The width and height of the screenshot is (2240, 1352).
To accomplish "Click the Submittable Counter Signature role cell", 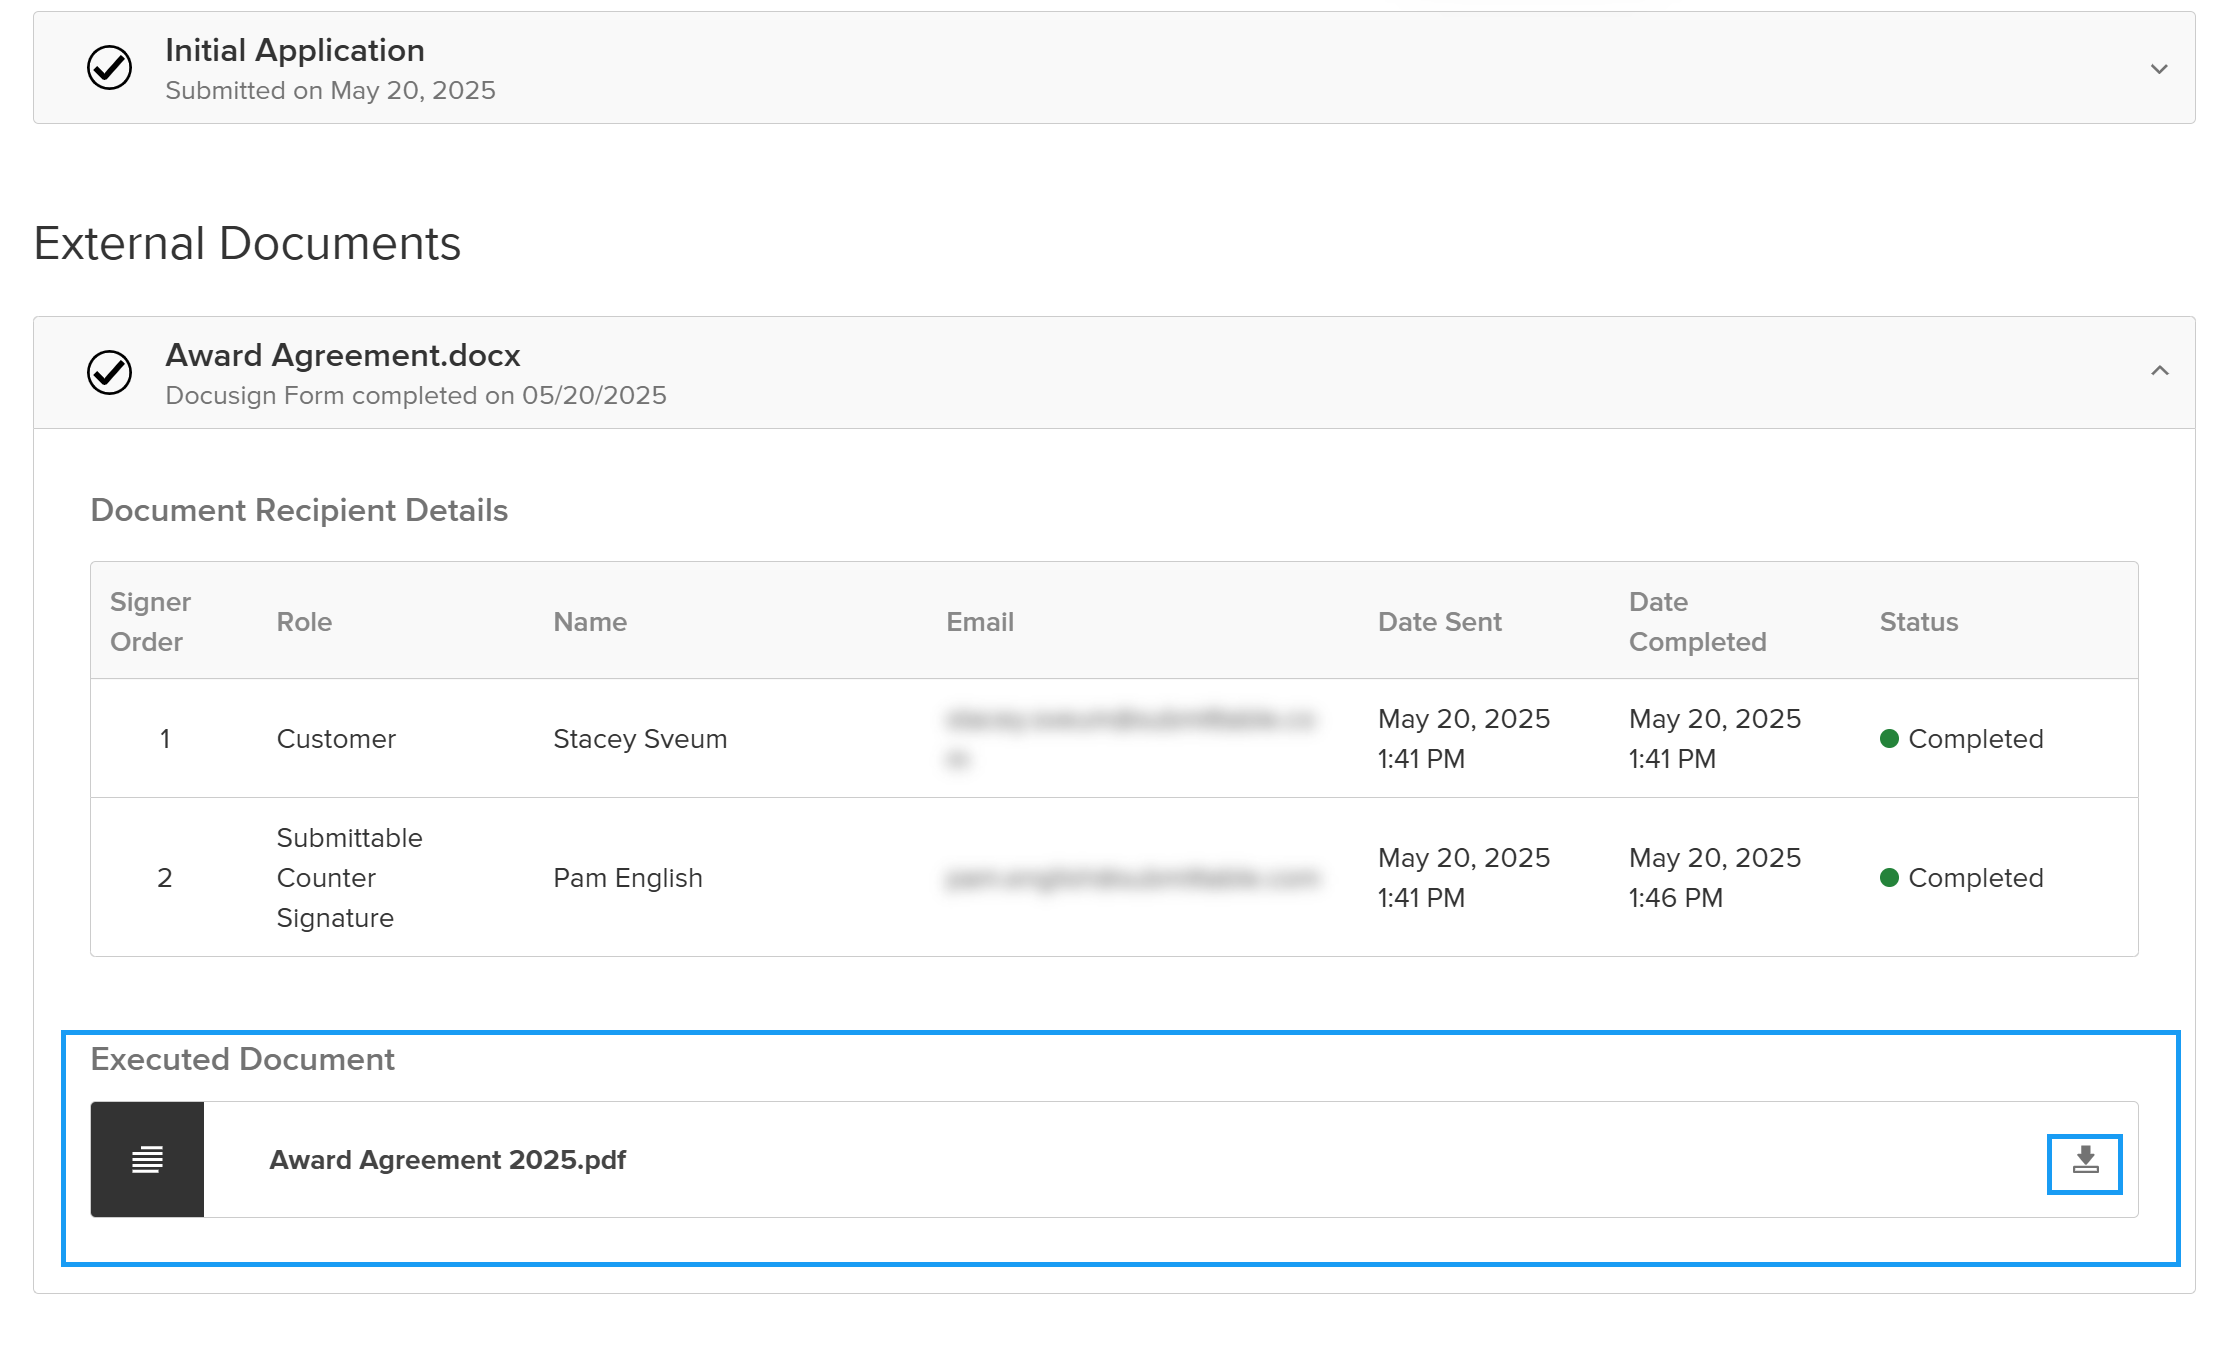I will coord(349,877).
